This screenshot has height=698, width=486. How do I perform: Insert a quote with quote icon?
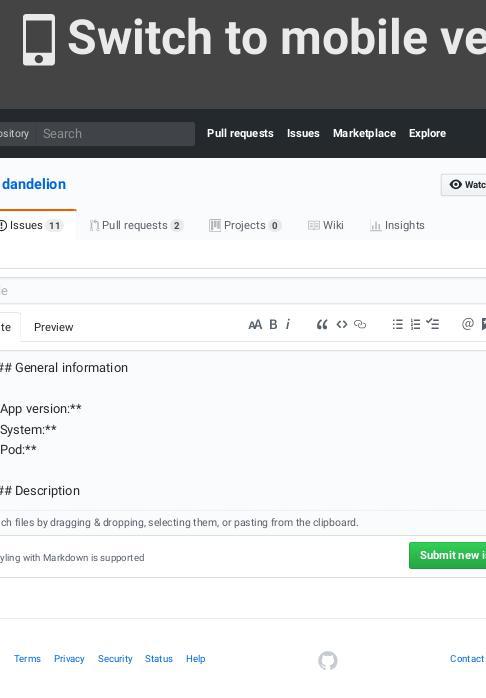pos(322,325)
